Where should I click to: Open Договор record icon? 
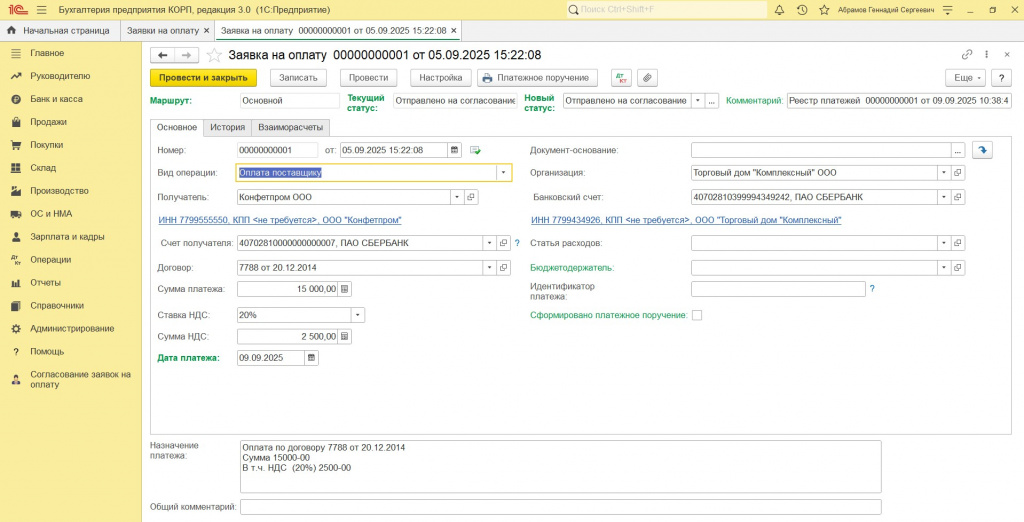(504, 268)
